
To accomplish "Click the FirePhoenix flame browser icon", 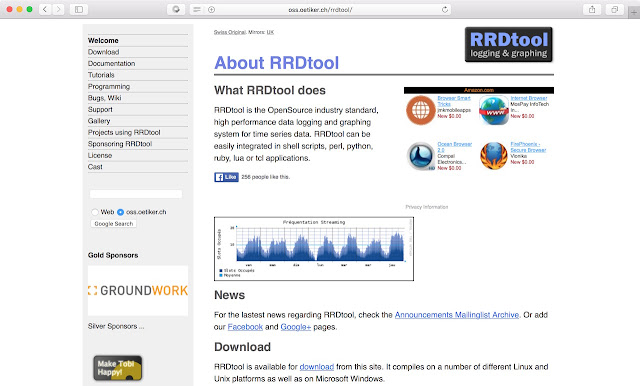I will pyautogui.click(x=494, y=156).
